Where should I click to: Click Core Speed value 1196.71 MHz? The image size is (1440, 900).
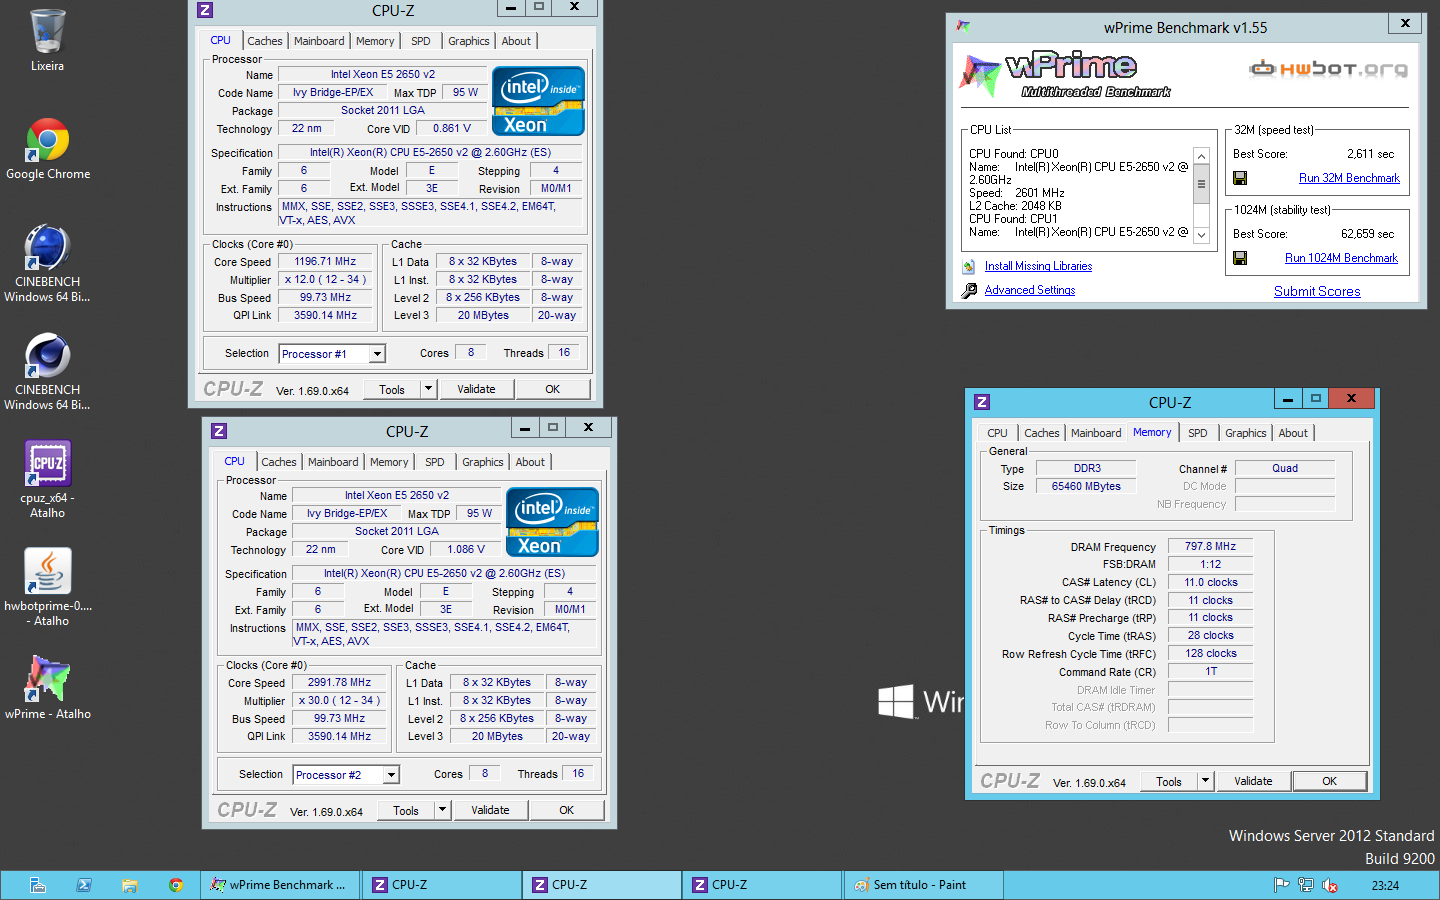(325, 262)
